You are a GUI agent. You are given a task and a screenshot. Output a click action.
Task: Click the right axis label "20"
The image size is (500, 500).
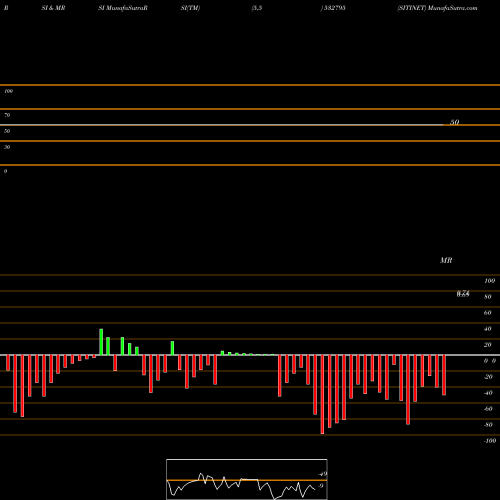487,345
